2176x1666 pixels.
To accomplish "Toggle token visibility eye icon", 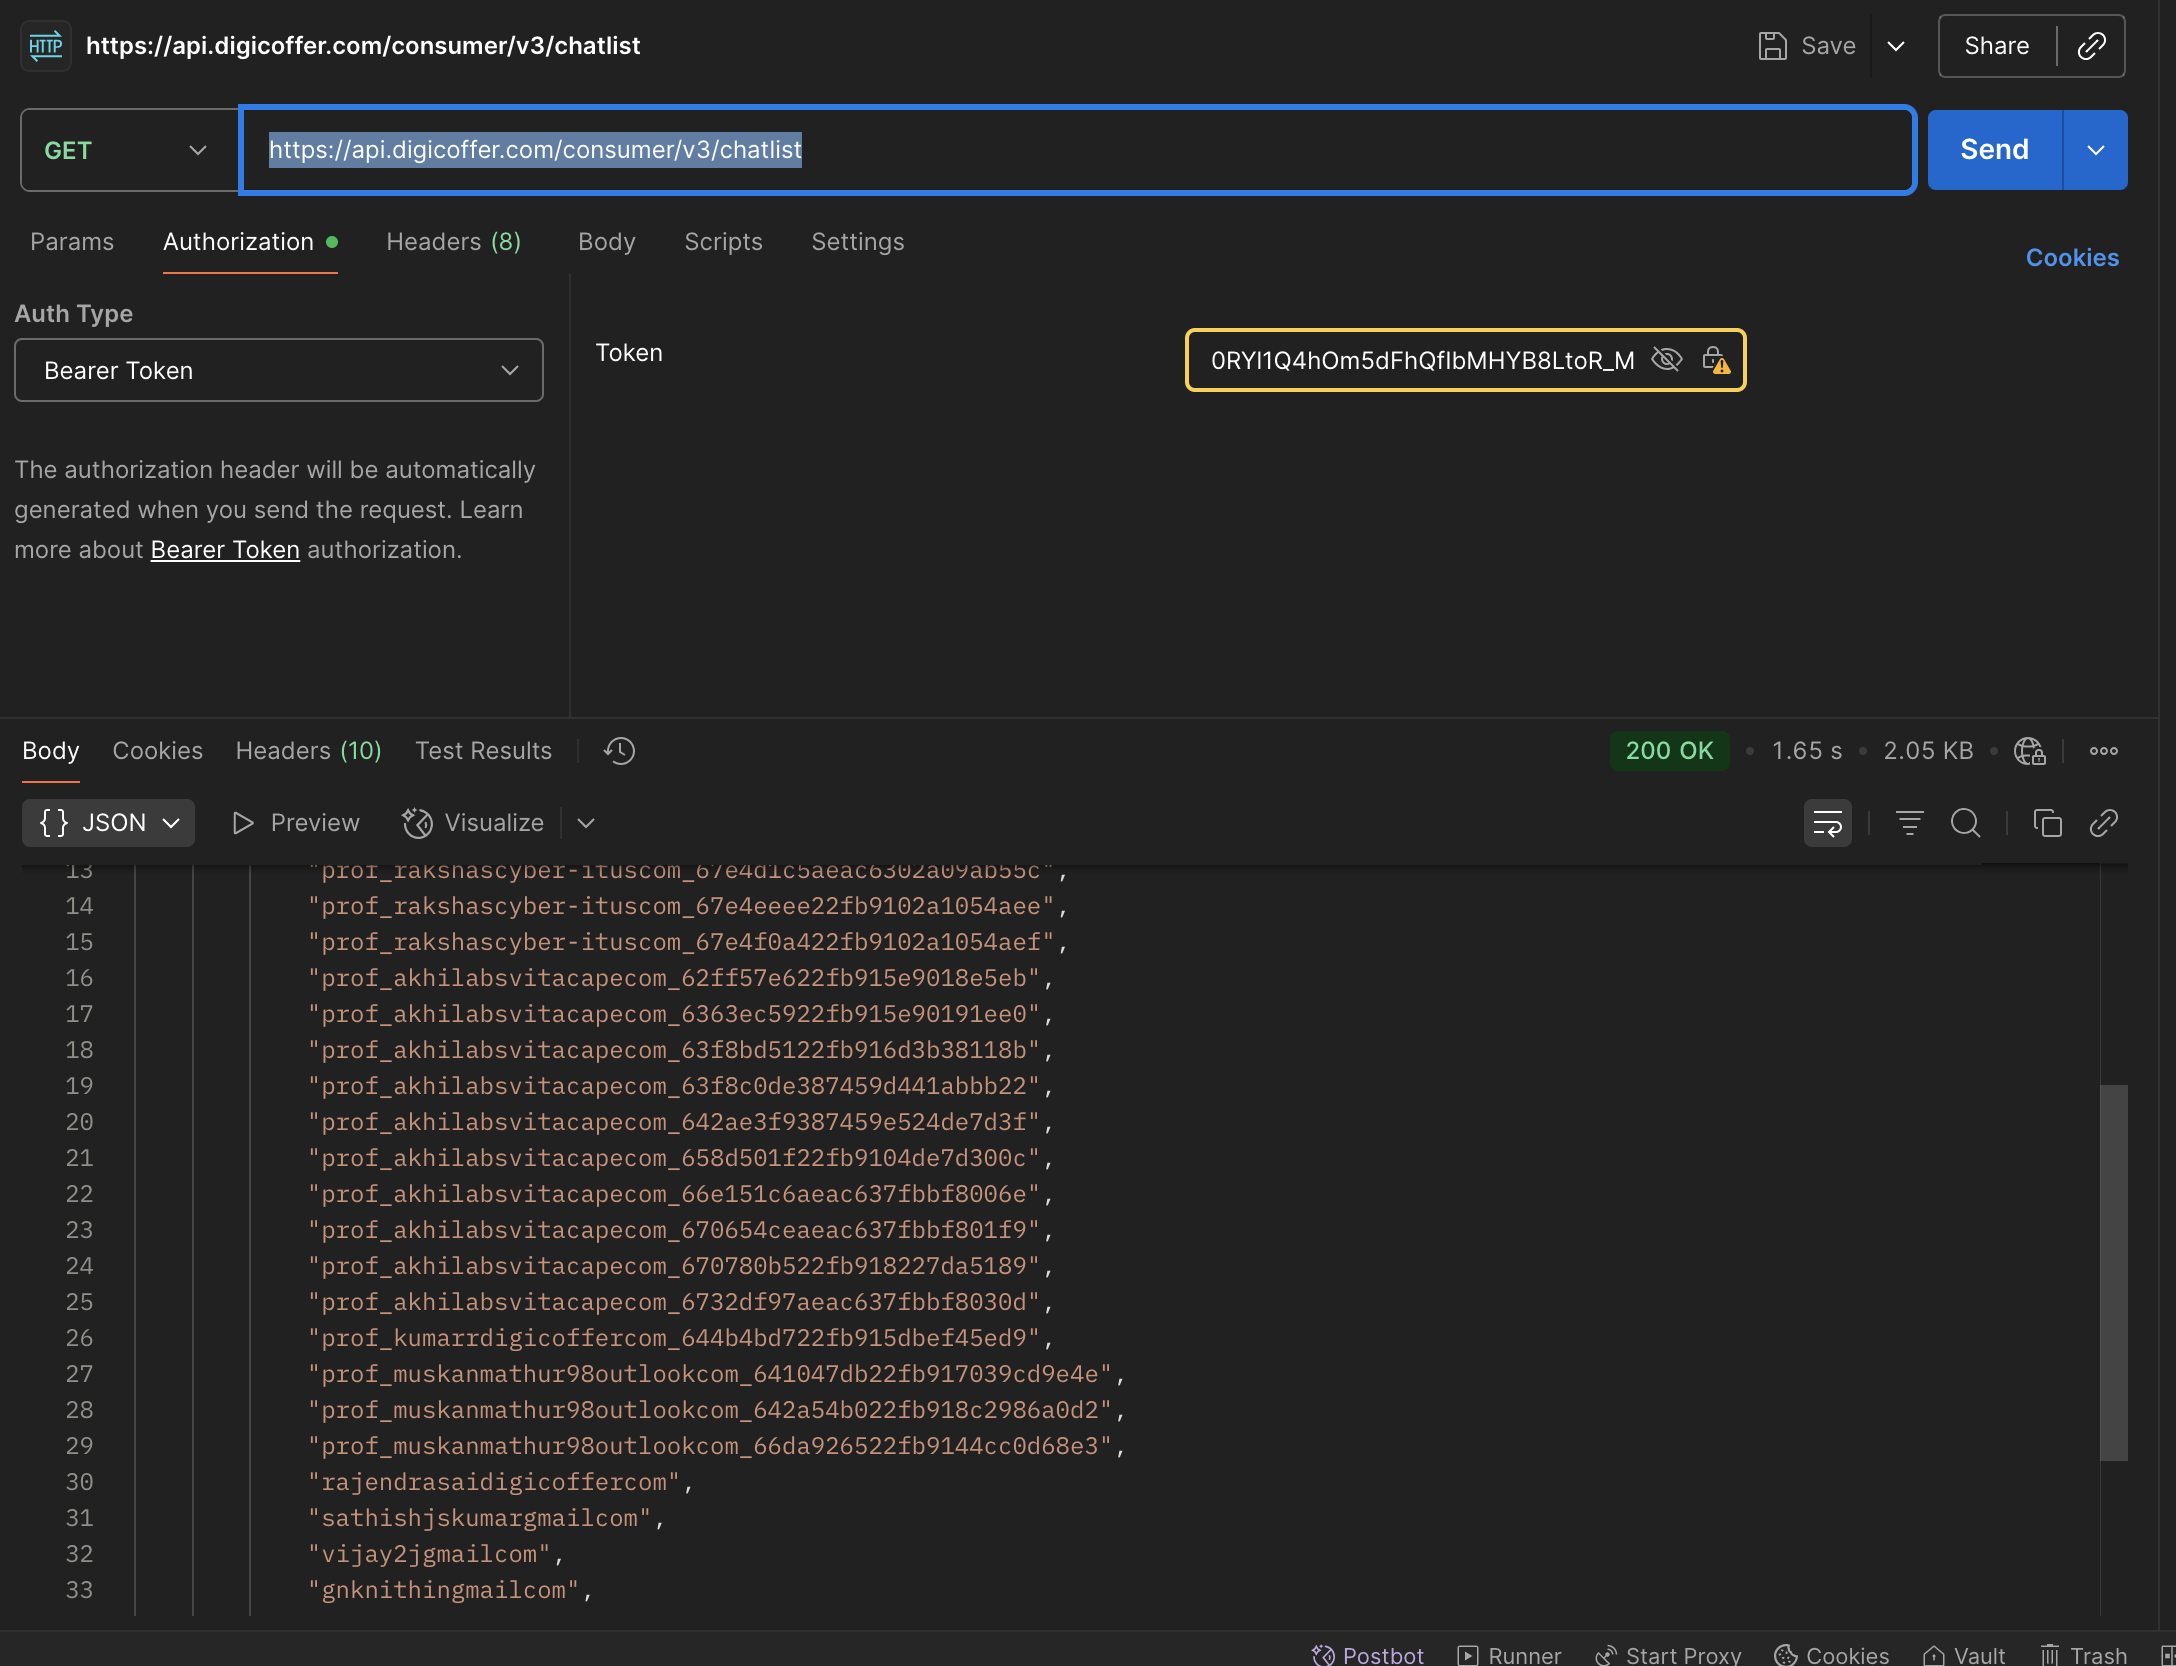I will (1666, 360).
